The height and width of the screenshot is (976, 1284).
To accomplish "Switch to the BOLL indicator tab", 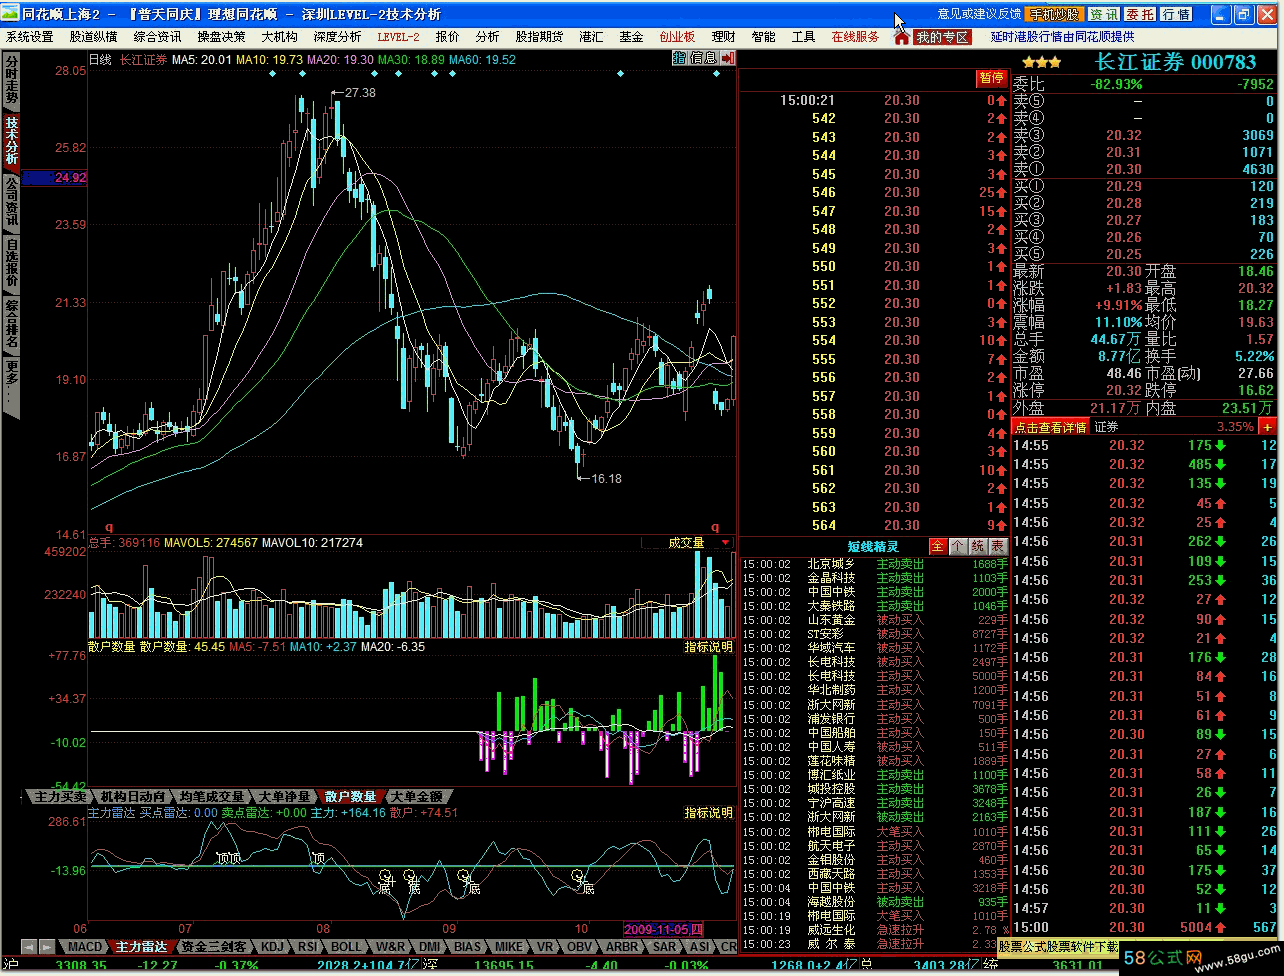I will (x=347, y=946).
